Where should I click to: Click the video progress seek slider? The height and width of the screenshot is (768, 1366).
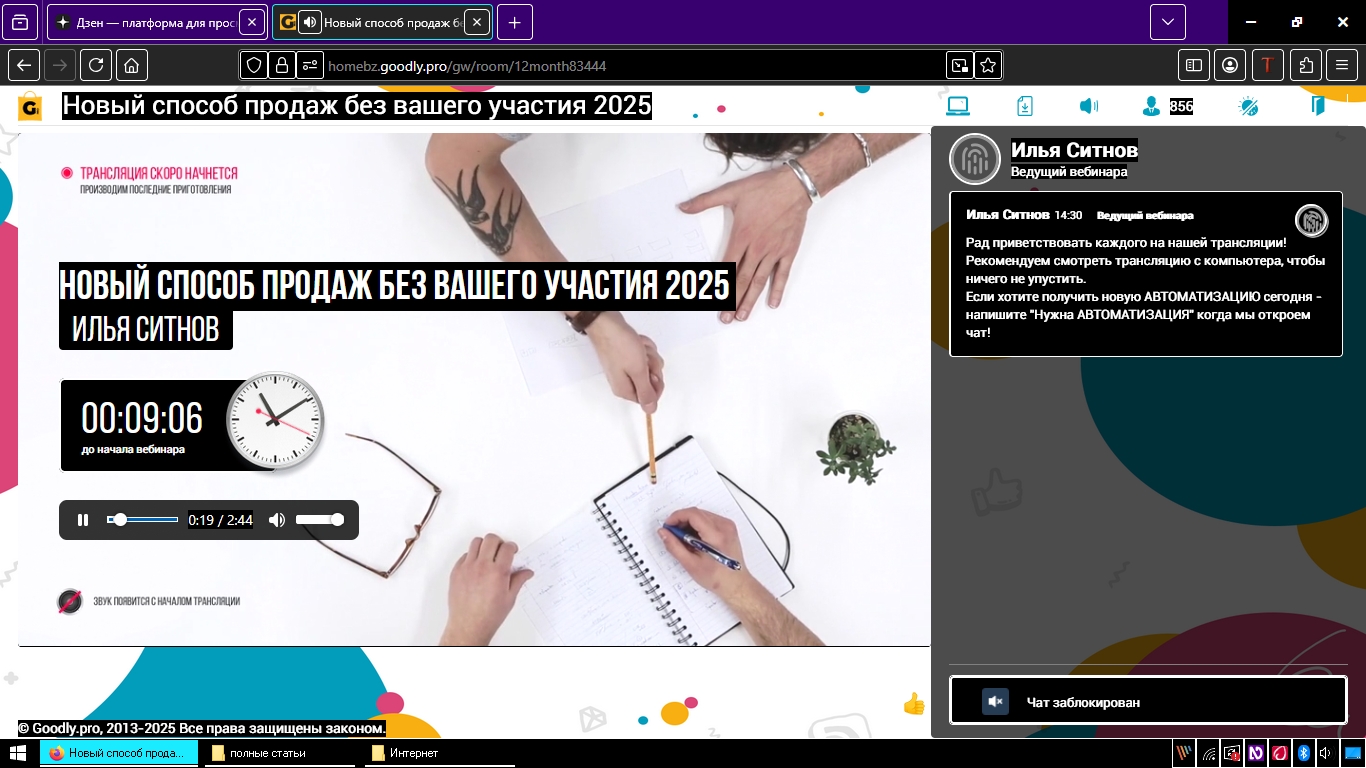(x=142, y=520)
